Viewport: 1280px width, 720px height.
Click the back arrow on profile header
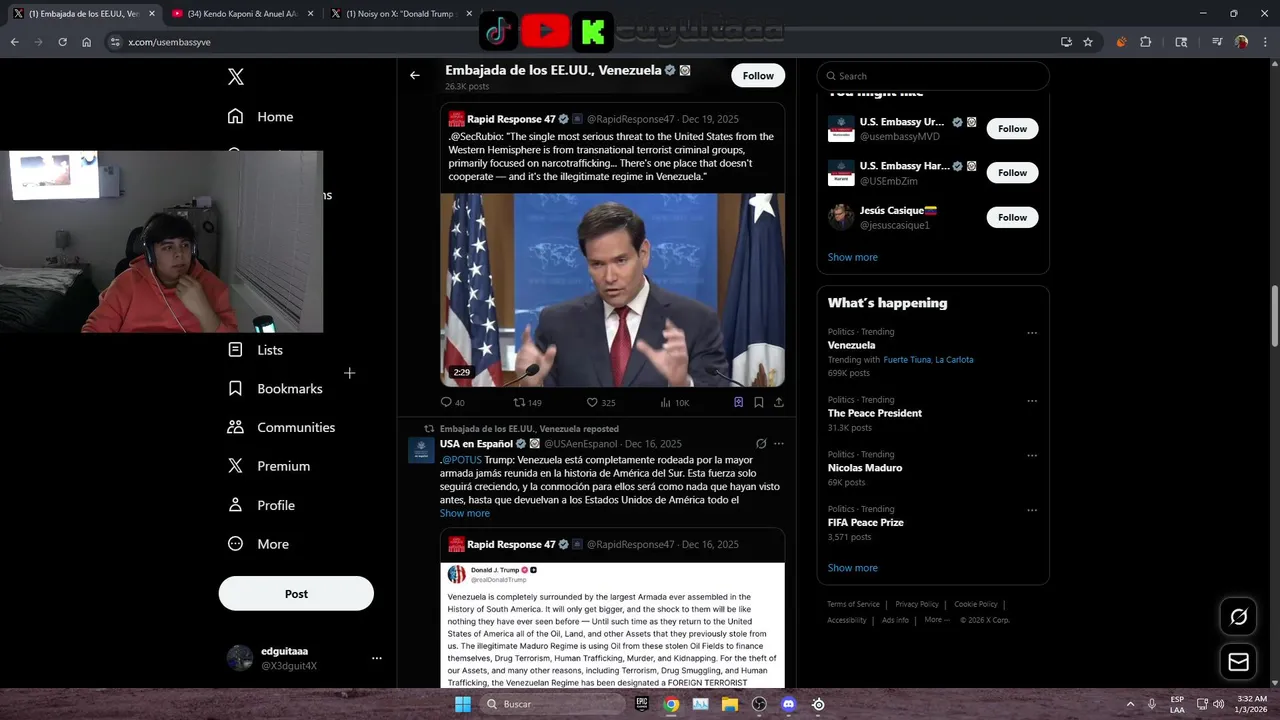pyautogui.click(x=414, y=75)
